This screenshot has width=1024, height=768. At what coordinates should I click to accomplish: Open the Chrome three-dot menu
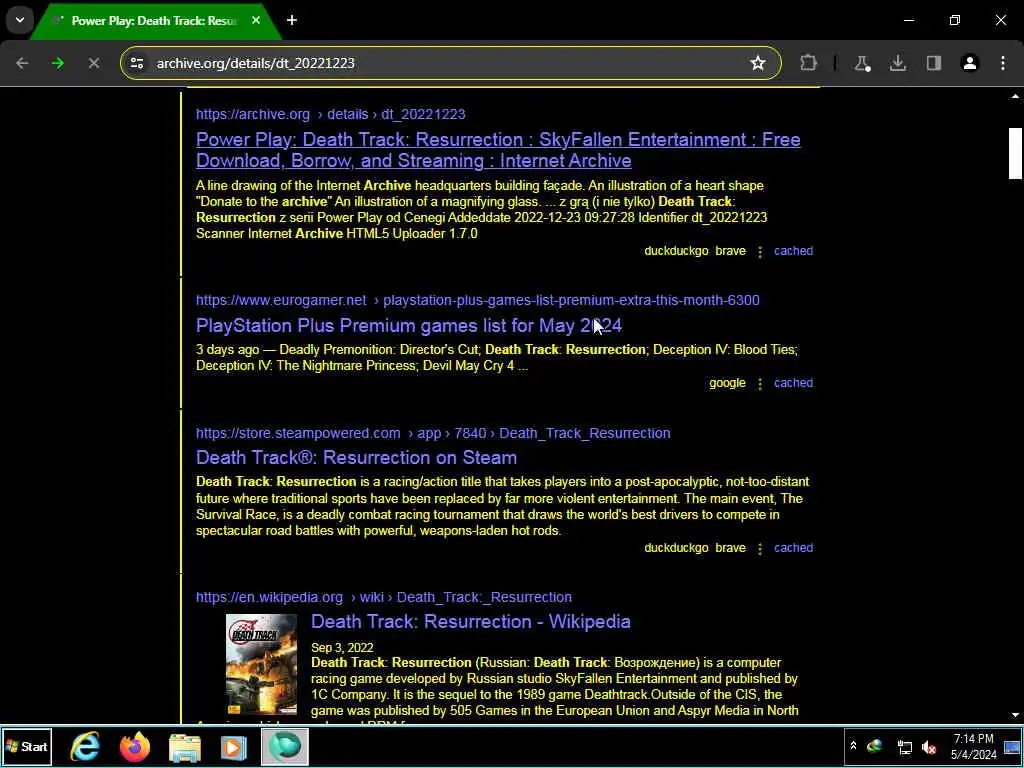point(1003,63)
